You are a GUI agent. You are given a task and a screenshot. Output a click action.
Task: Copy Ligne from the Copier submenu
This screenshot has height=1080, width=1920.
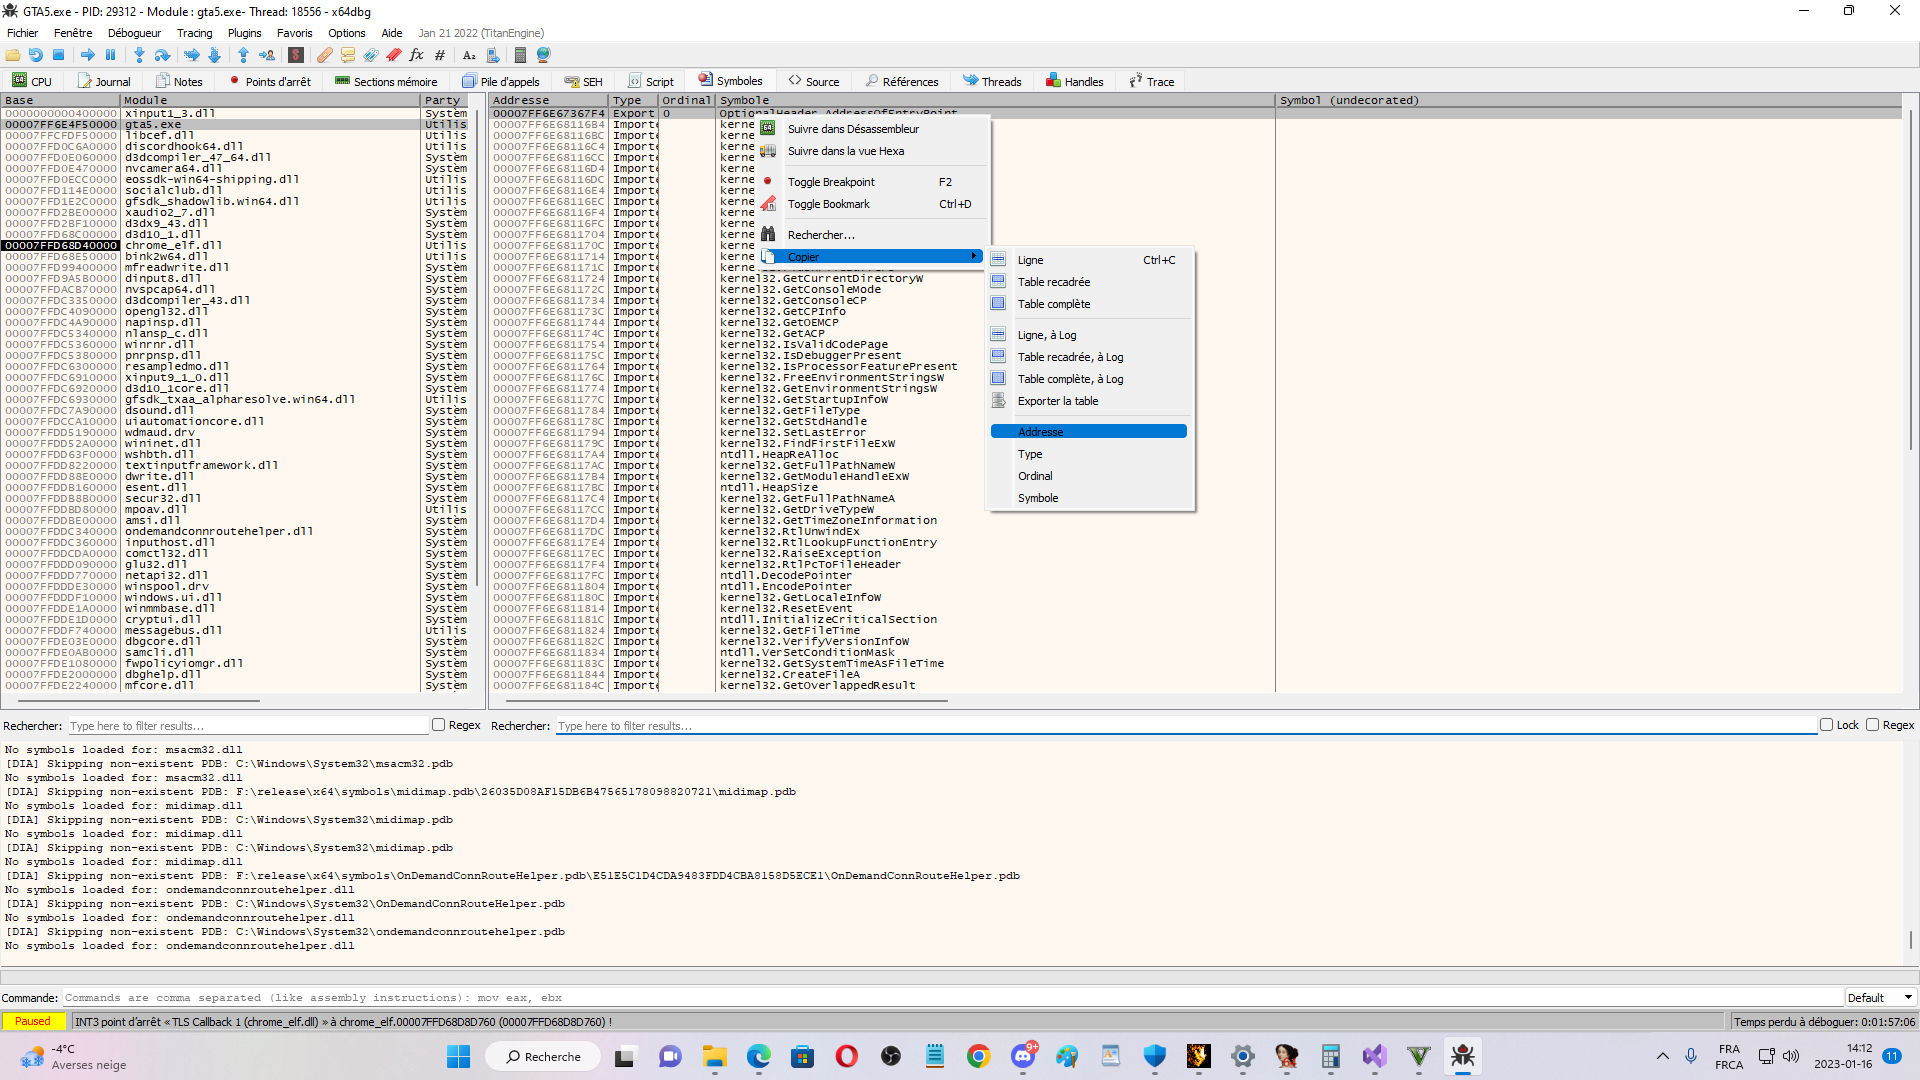(1090, 260)
